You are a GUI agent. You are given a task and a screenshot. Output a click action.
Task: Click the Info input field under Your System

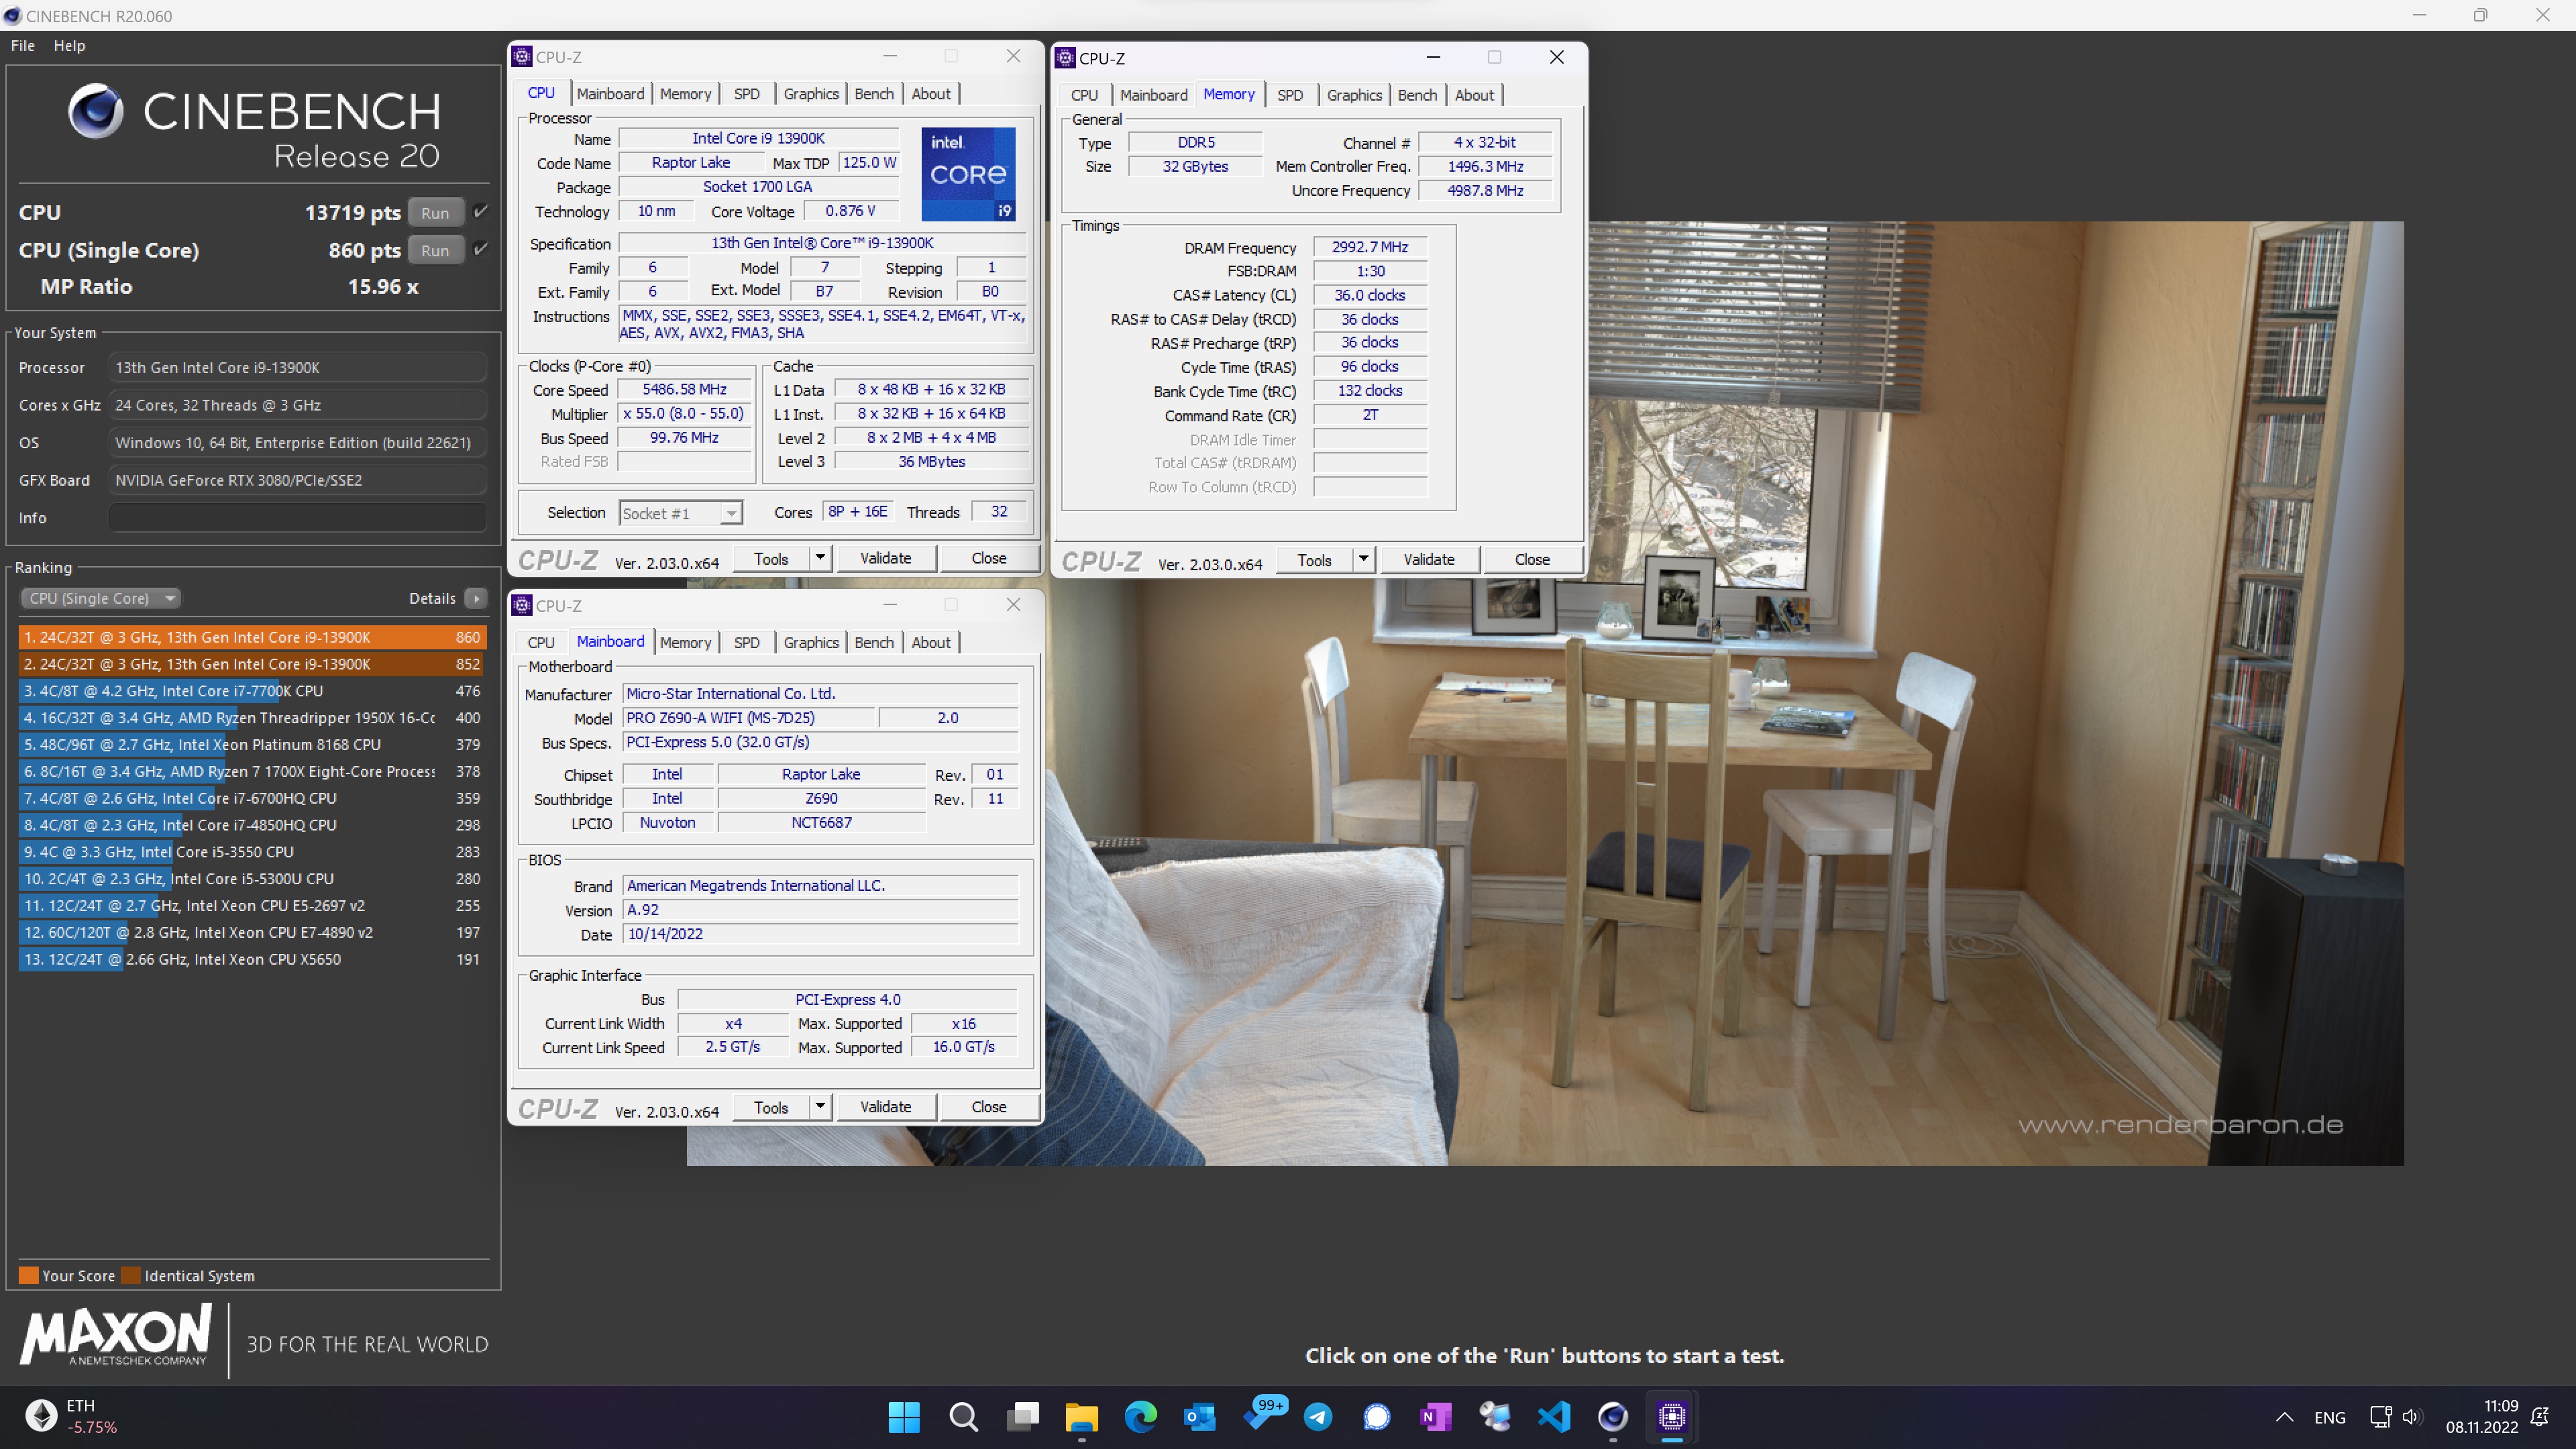(297, 518)
